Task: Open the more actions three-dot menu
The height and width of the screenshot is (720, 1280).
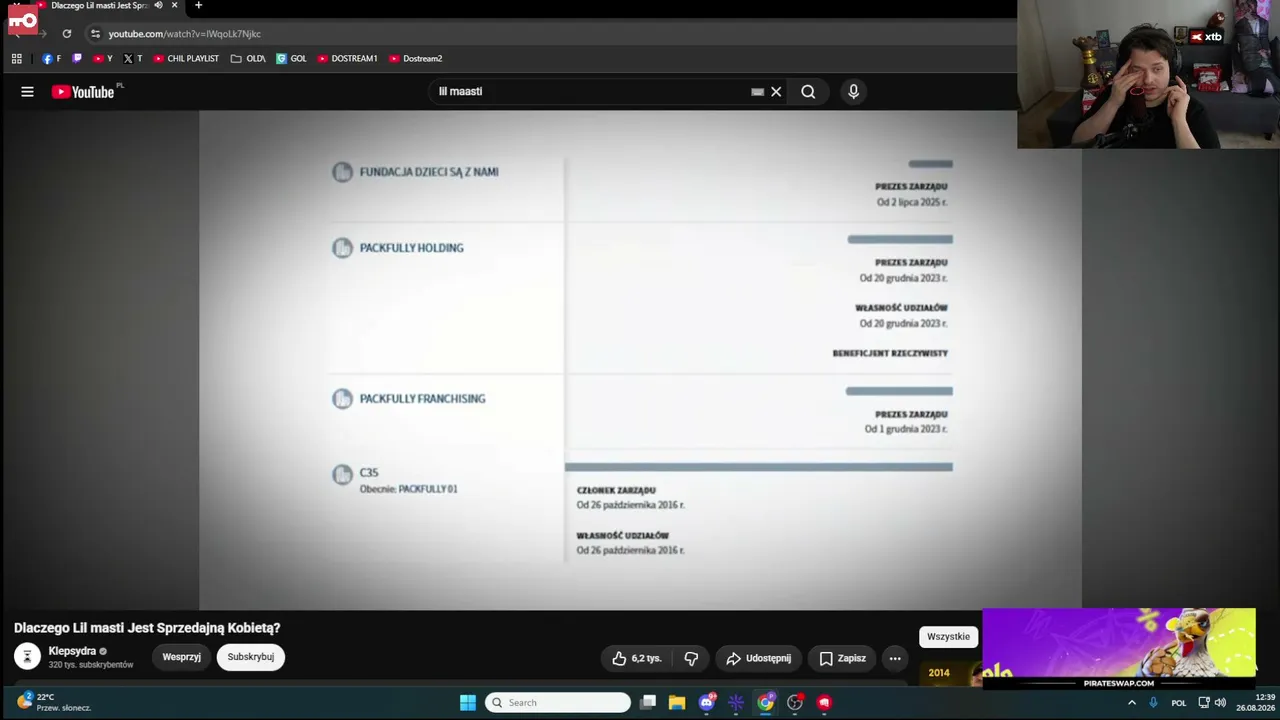Action: point(895,658)
